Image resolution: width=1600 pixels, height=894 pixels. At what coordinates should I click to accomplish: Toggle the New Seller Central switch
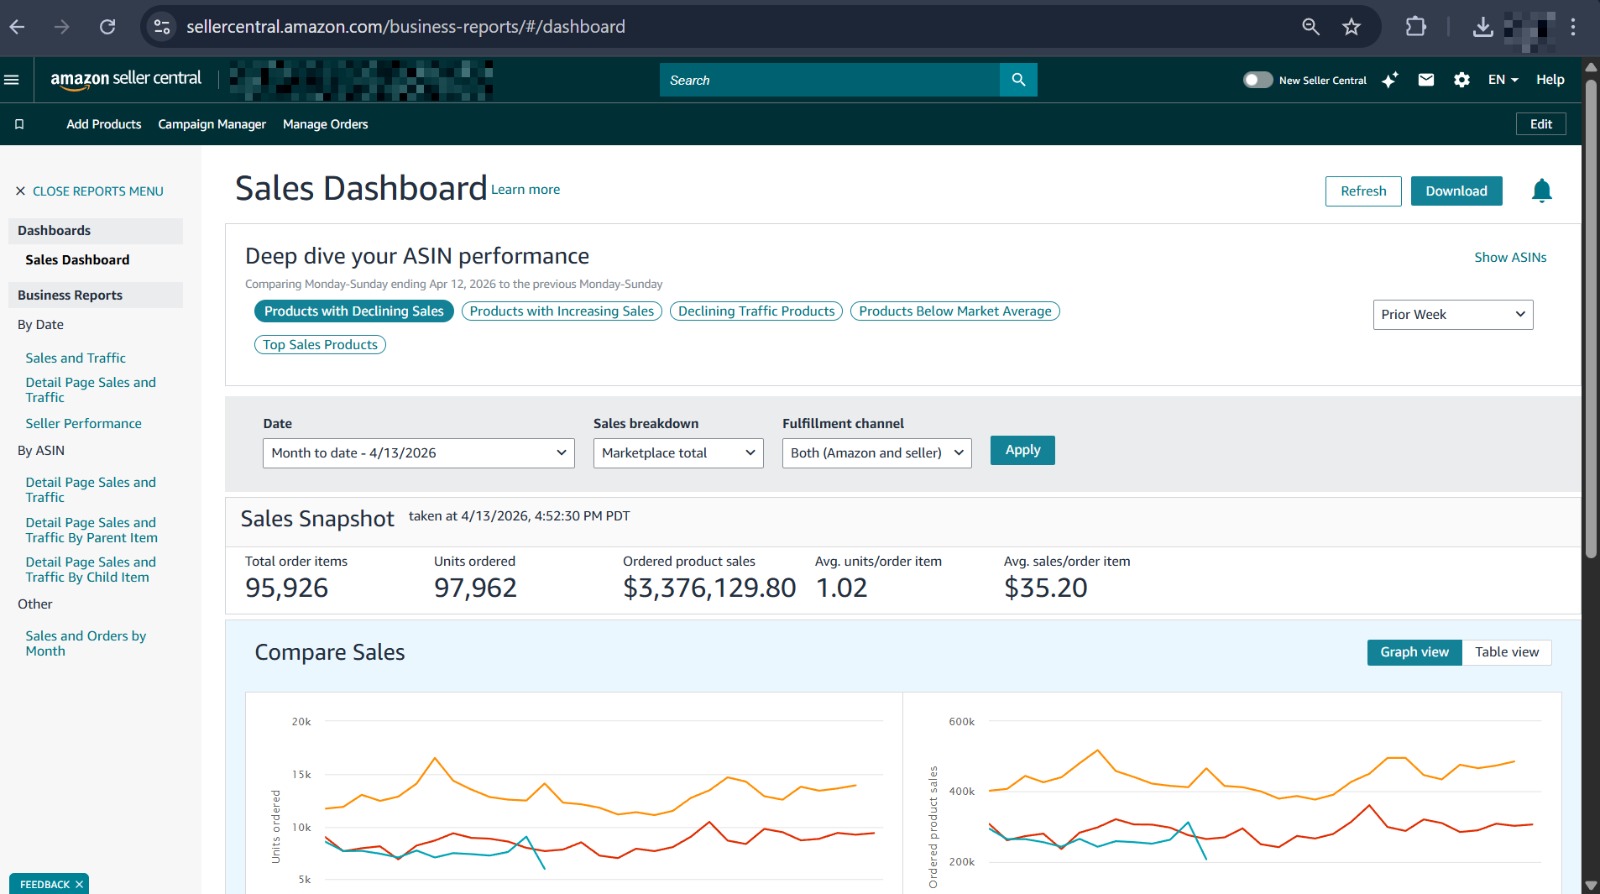(1257, 80)
